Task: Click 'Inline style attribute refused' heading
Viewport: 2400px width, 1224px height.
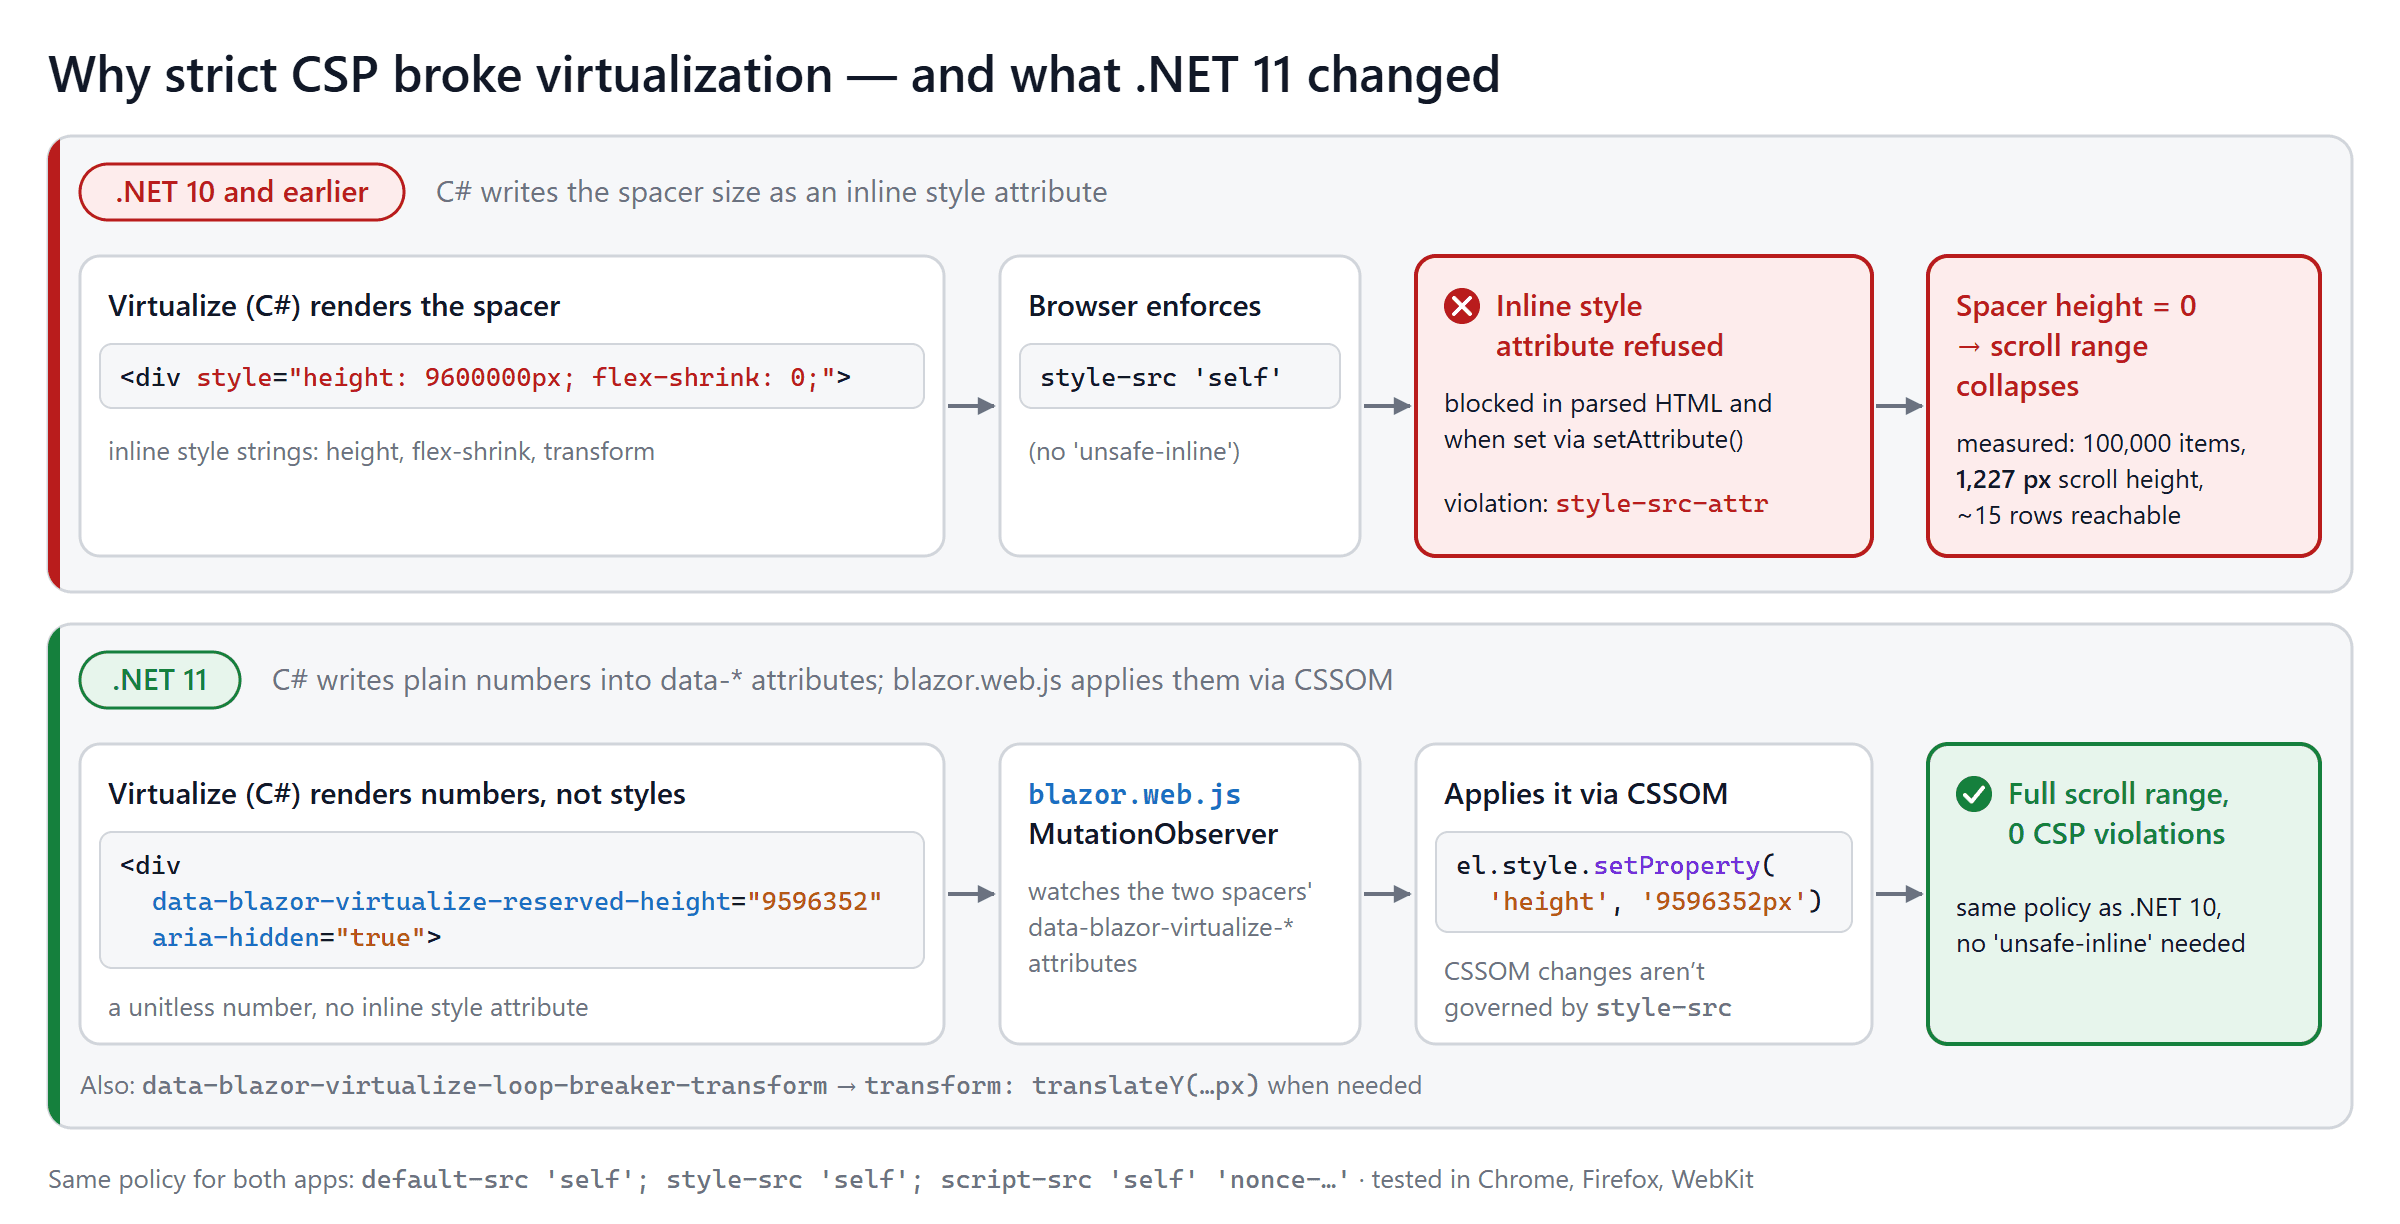Action: [1609, 326]
